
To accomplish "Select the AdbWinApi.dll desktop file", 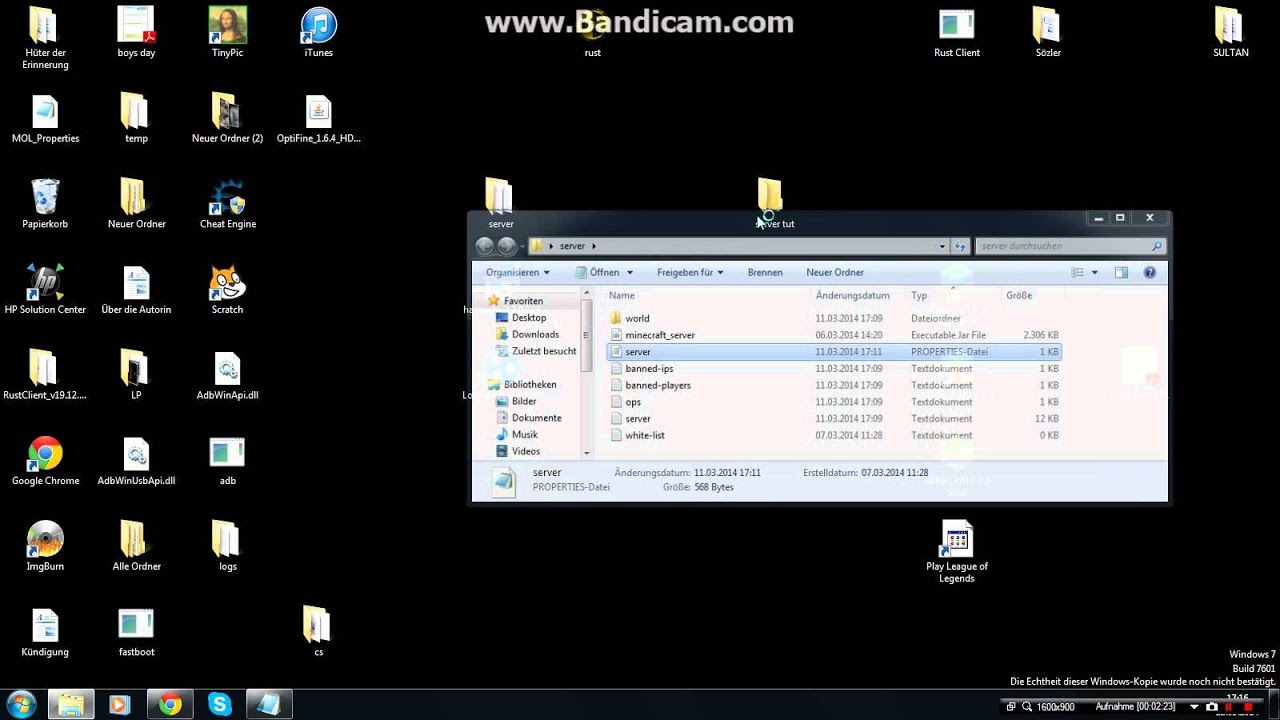I will point(227,376).
